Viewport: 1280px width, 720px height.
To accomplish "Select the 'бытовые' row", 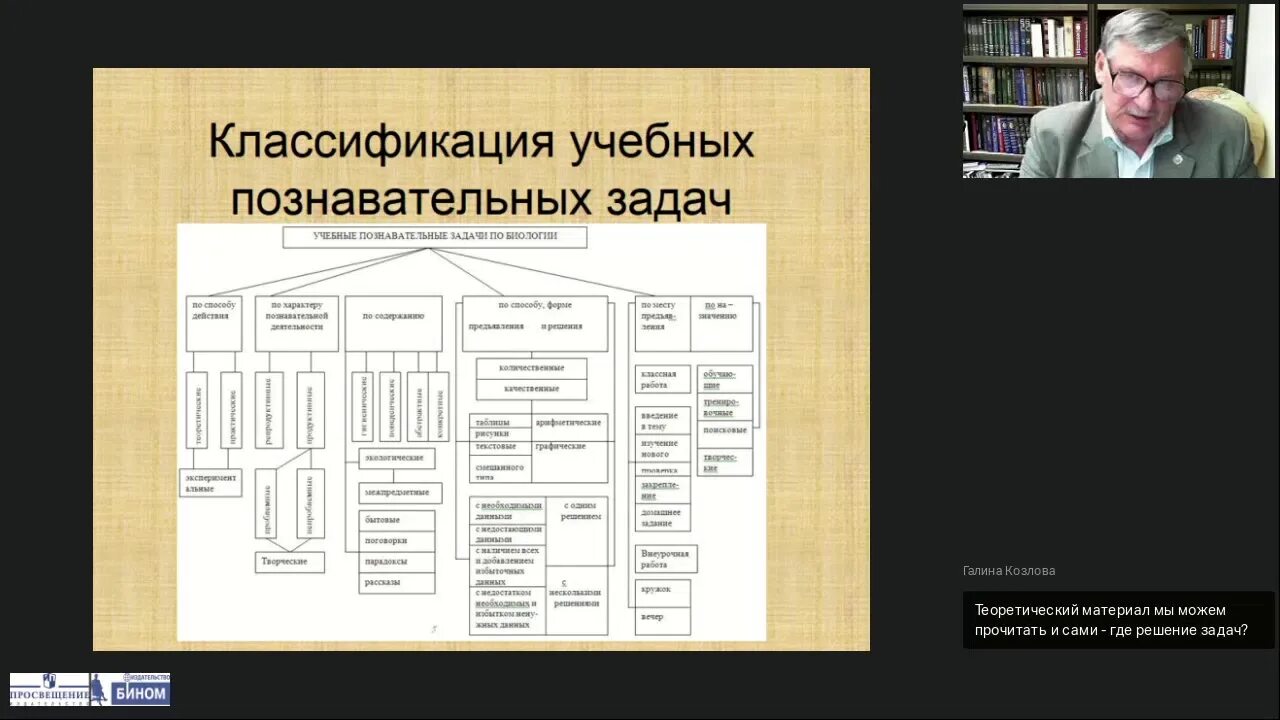I will point(397,520).
